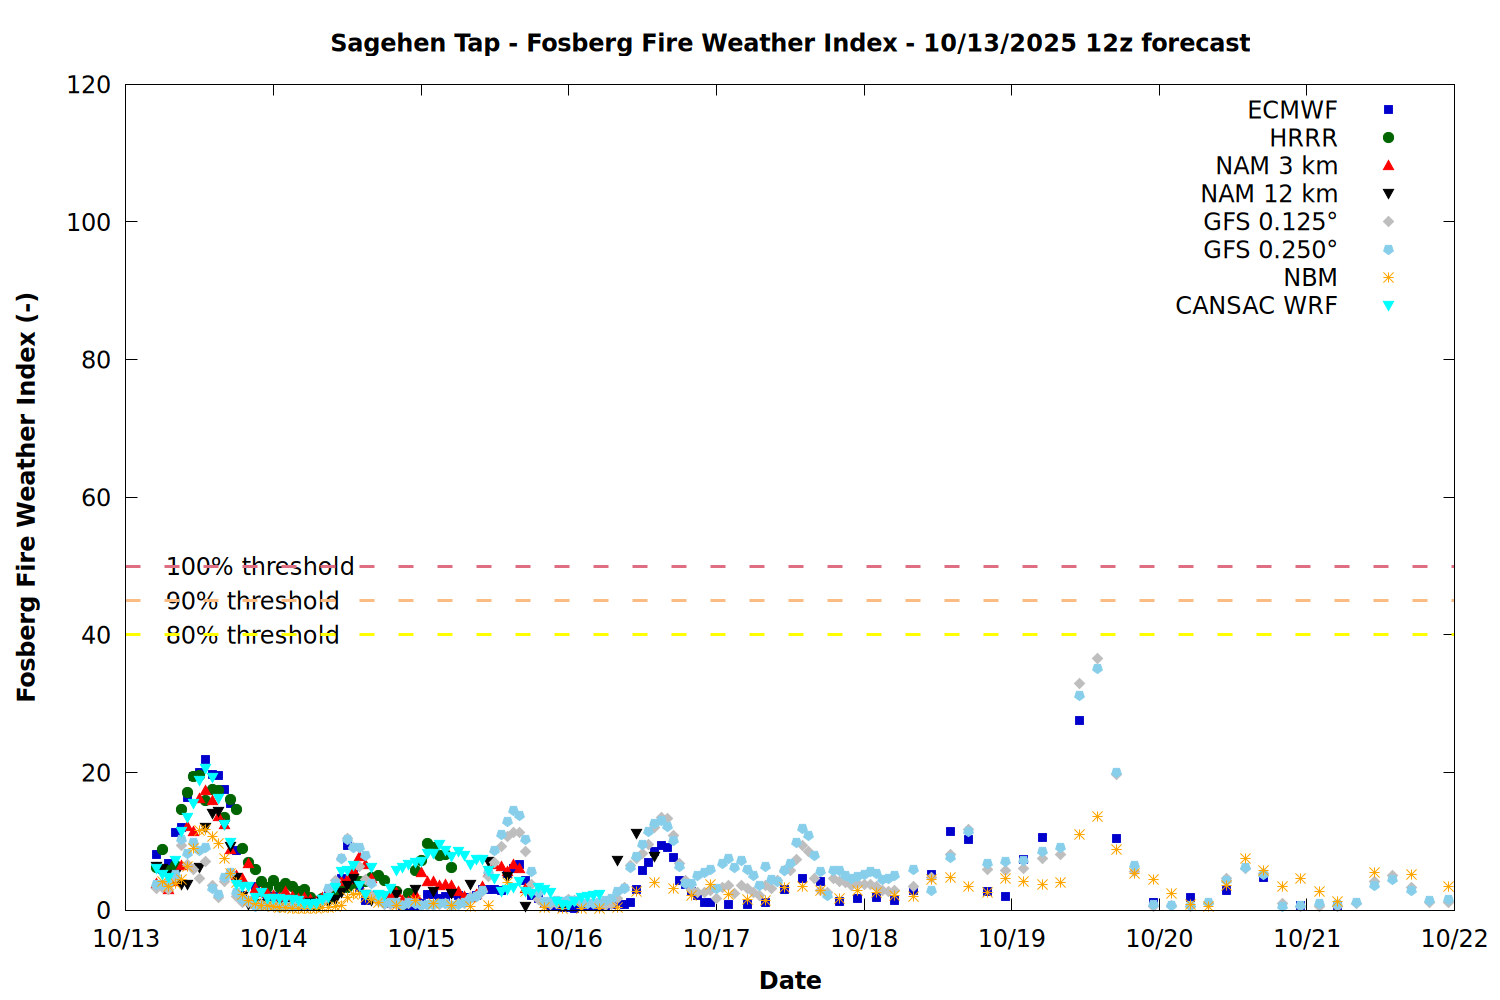Click the Fosberg Fire Weather Index axis label

tap(27, 497)
